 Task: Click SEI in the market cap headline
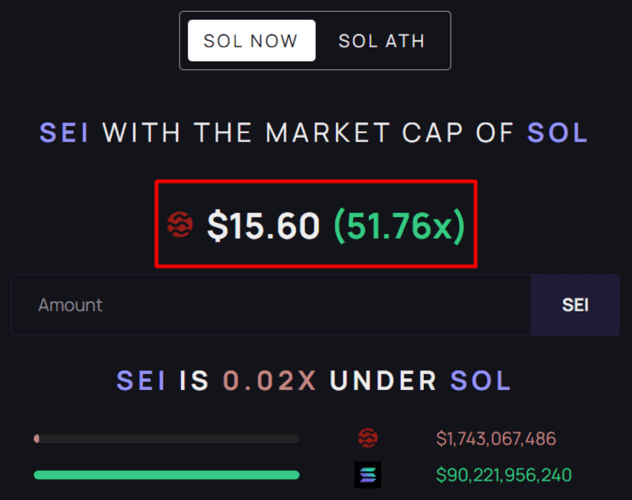[x=64, y=133]
